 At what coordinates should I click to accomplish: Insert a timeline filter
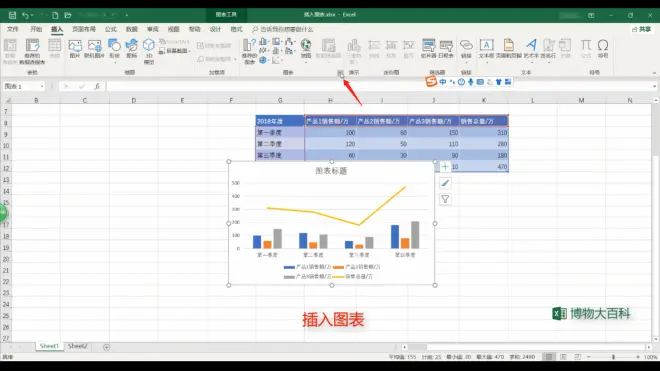coord(446,49)
